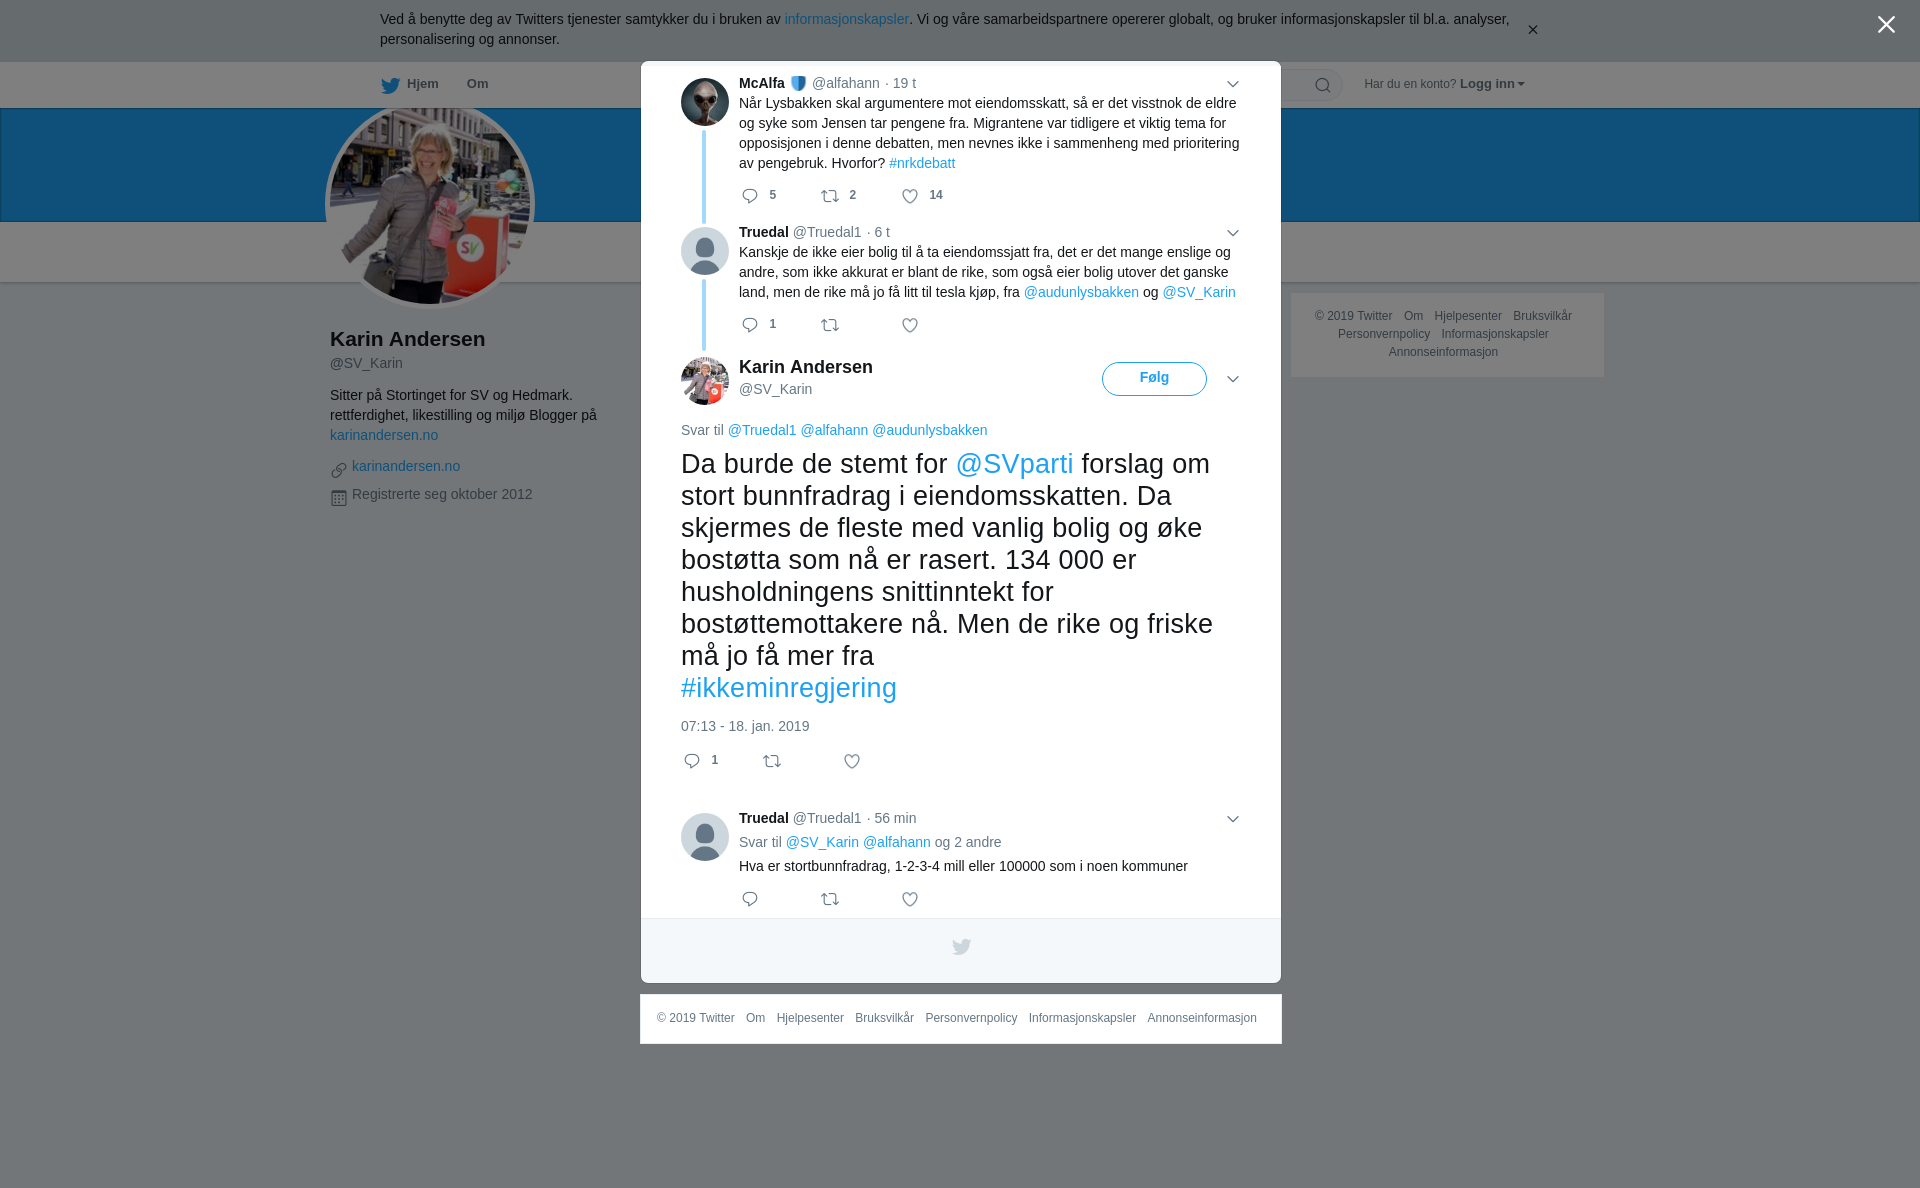The image size is (1920, 1188).
Task: Open more options on McAlfa's tweet
Action: (1233, 84)
